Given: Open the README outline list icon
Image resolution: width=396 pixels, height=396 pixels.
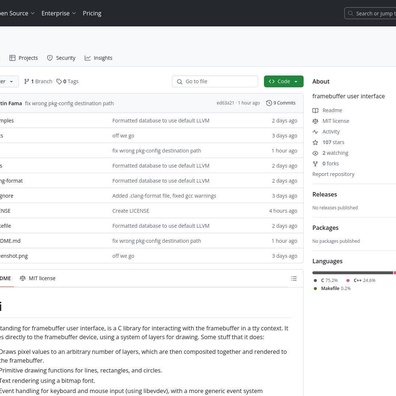Looking at the screenshot, I should (294, 278).
